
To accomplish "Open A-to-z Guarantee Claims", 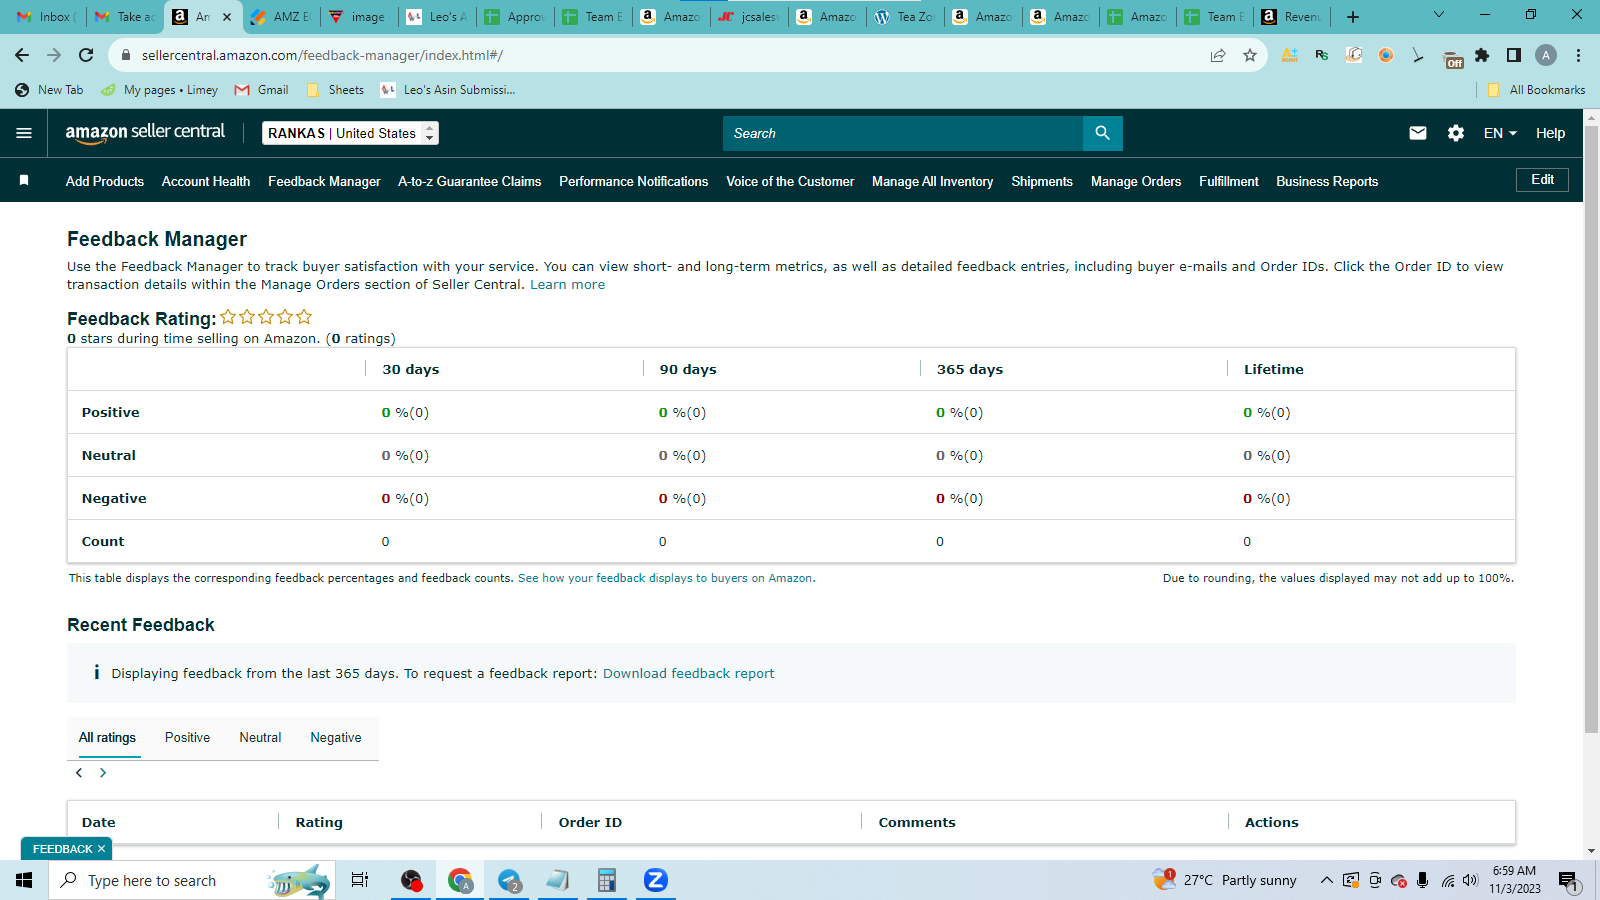I will pyautogui.click(x=470, y=181).
